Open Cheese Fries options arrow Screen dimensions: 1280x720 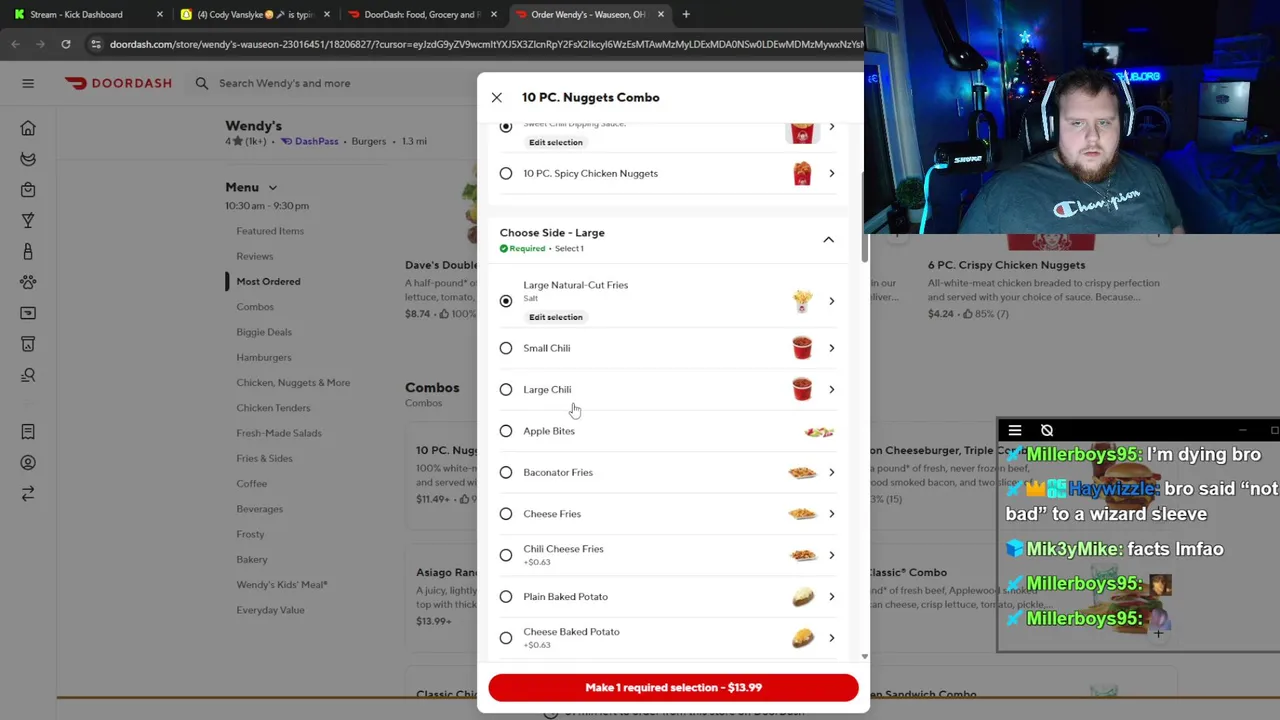coord(831,514)
